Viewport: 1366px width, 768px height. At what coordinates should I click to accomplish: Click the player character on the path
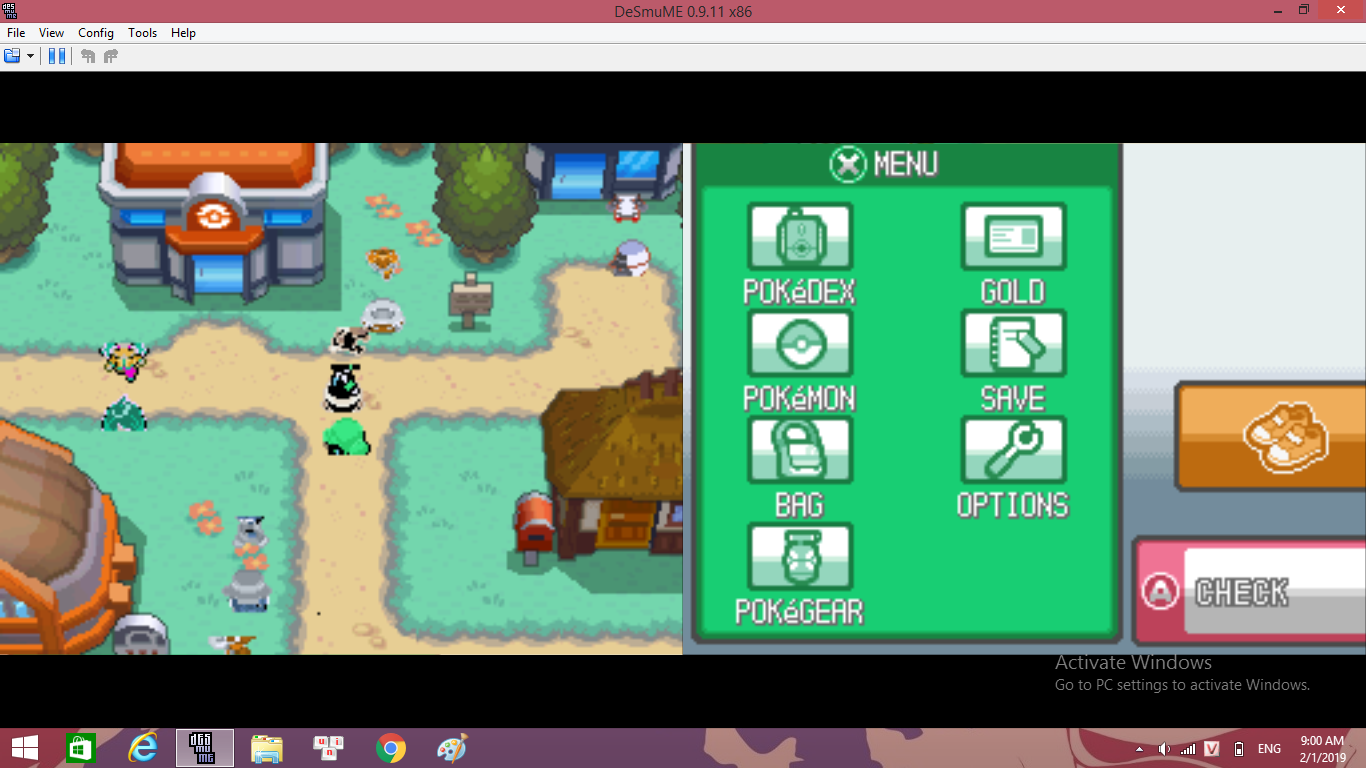point(342,389)
